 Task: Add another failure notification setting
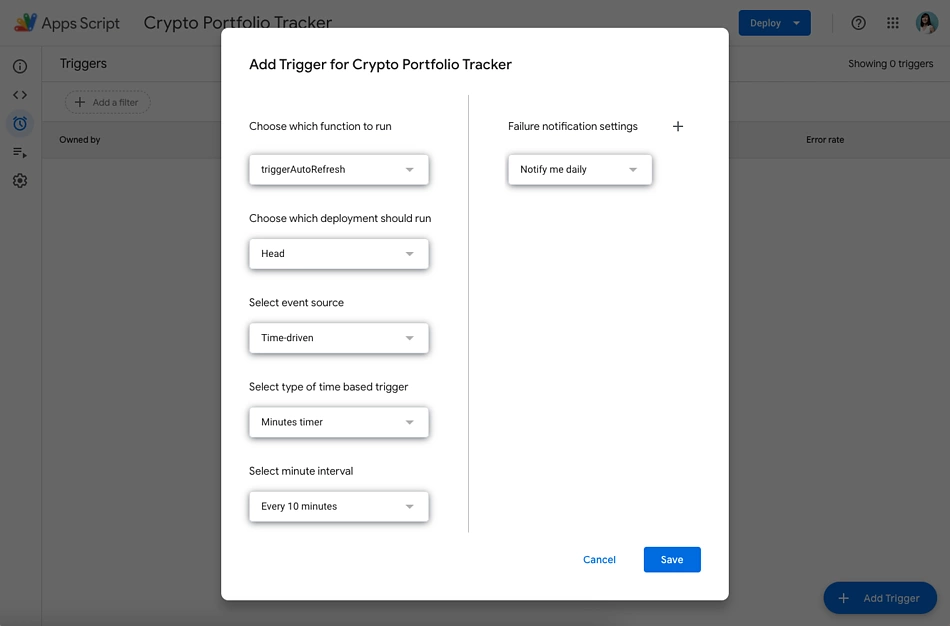tap(678, 126)
